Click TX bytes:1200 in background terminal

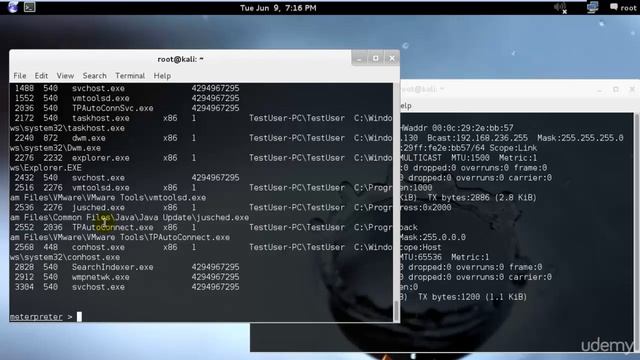(x=449, y=297)
